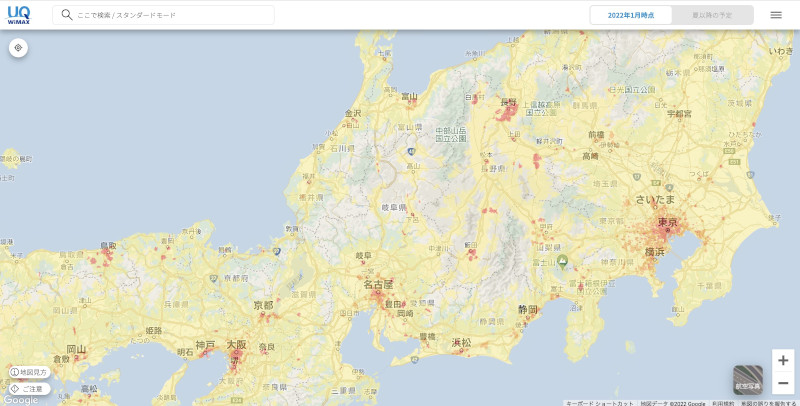Open キーボード ショートカット link
800x406 pixels.
(599, 403)
